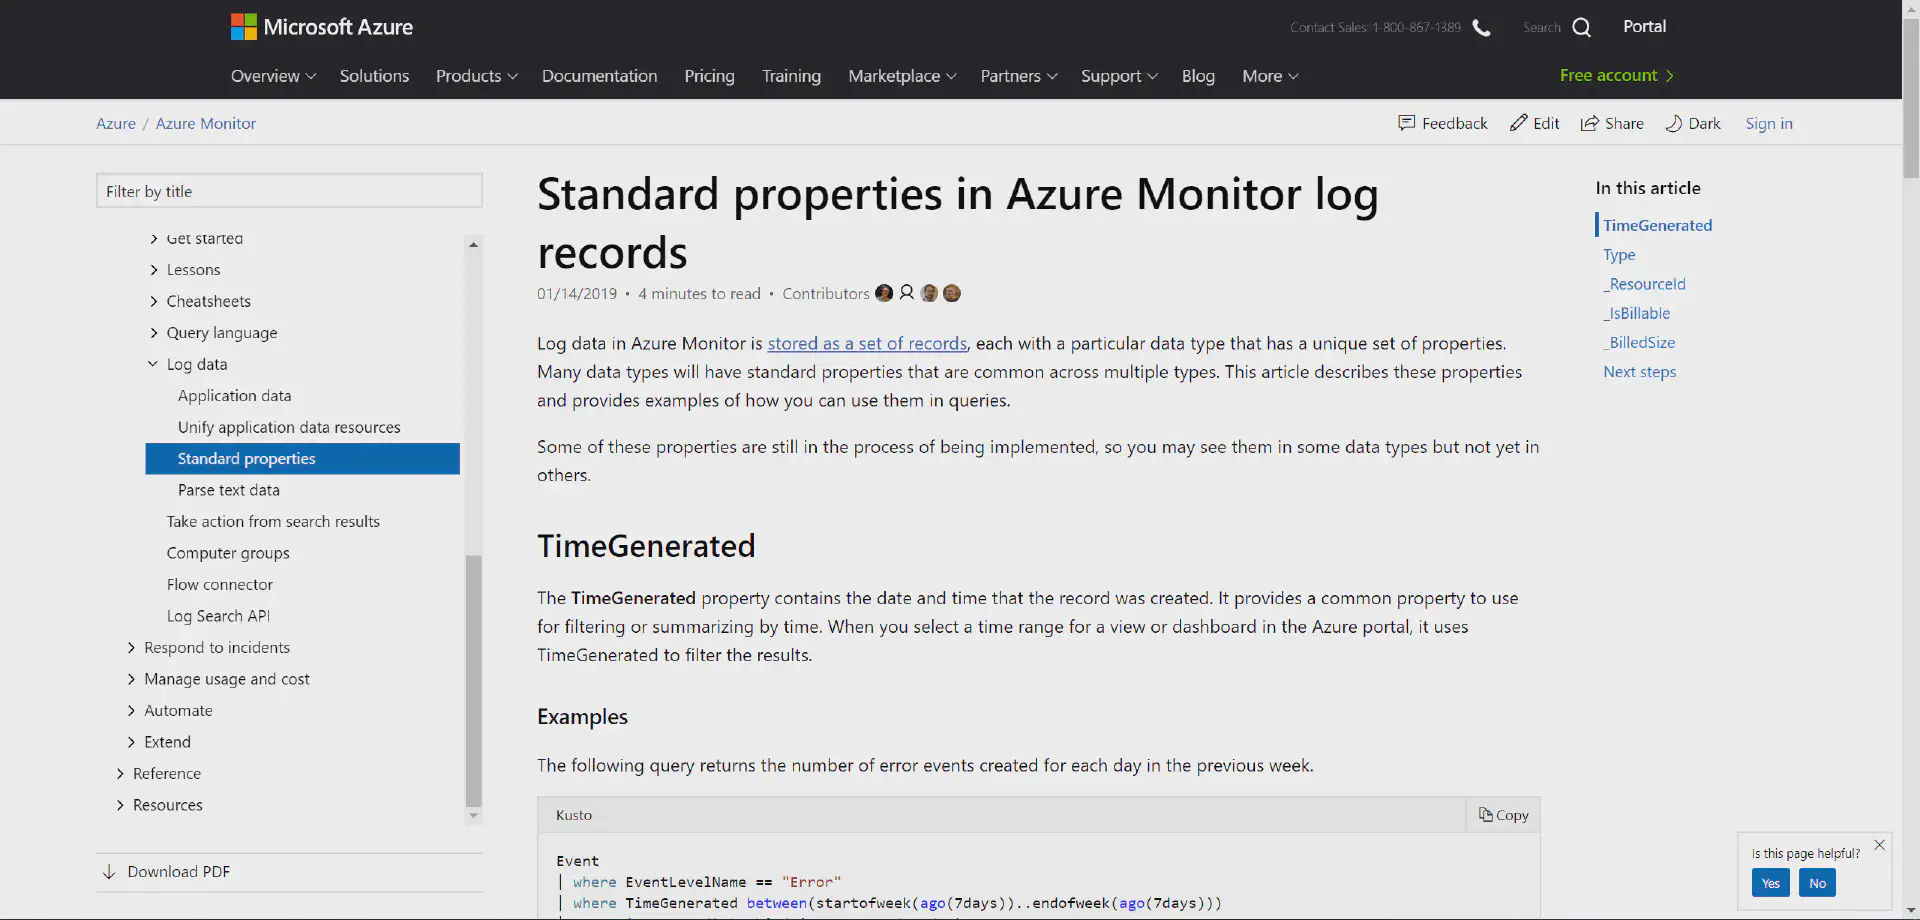The image size is (1920, 920).
Task: Open Computer groups page
Action: click(x=228, y=553)
